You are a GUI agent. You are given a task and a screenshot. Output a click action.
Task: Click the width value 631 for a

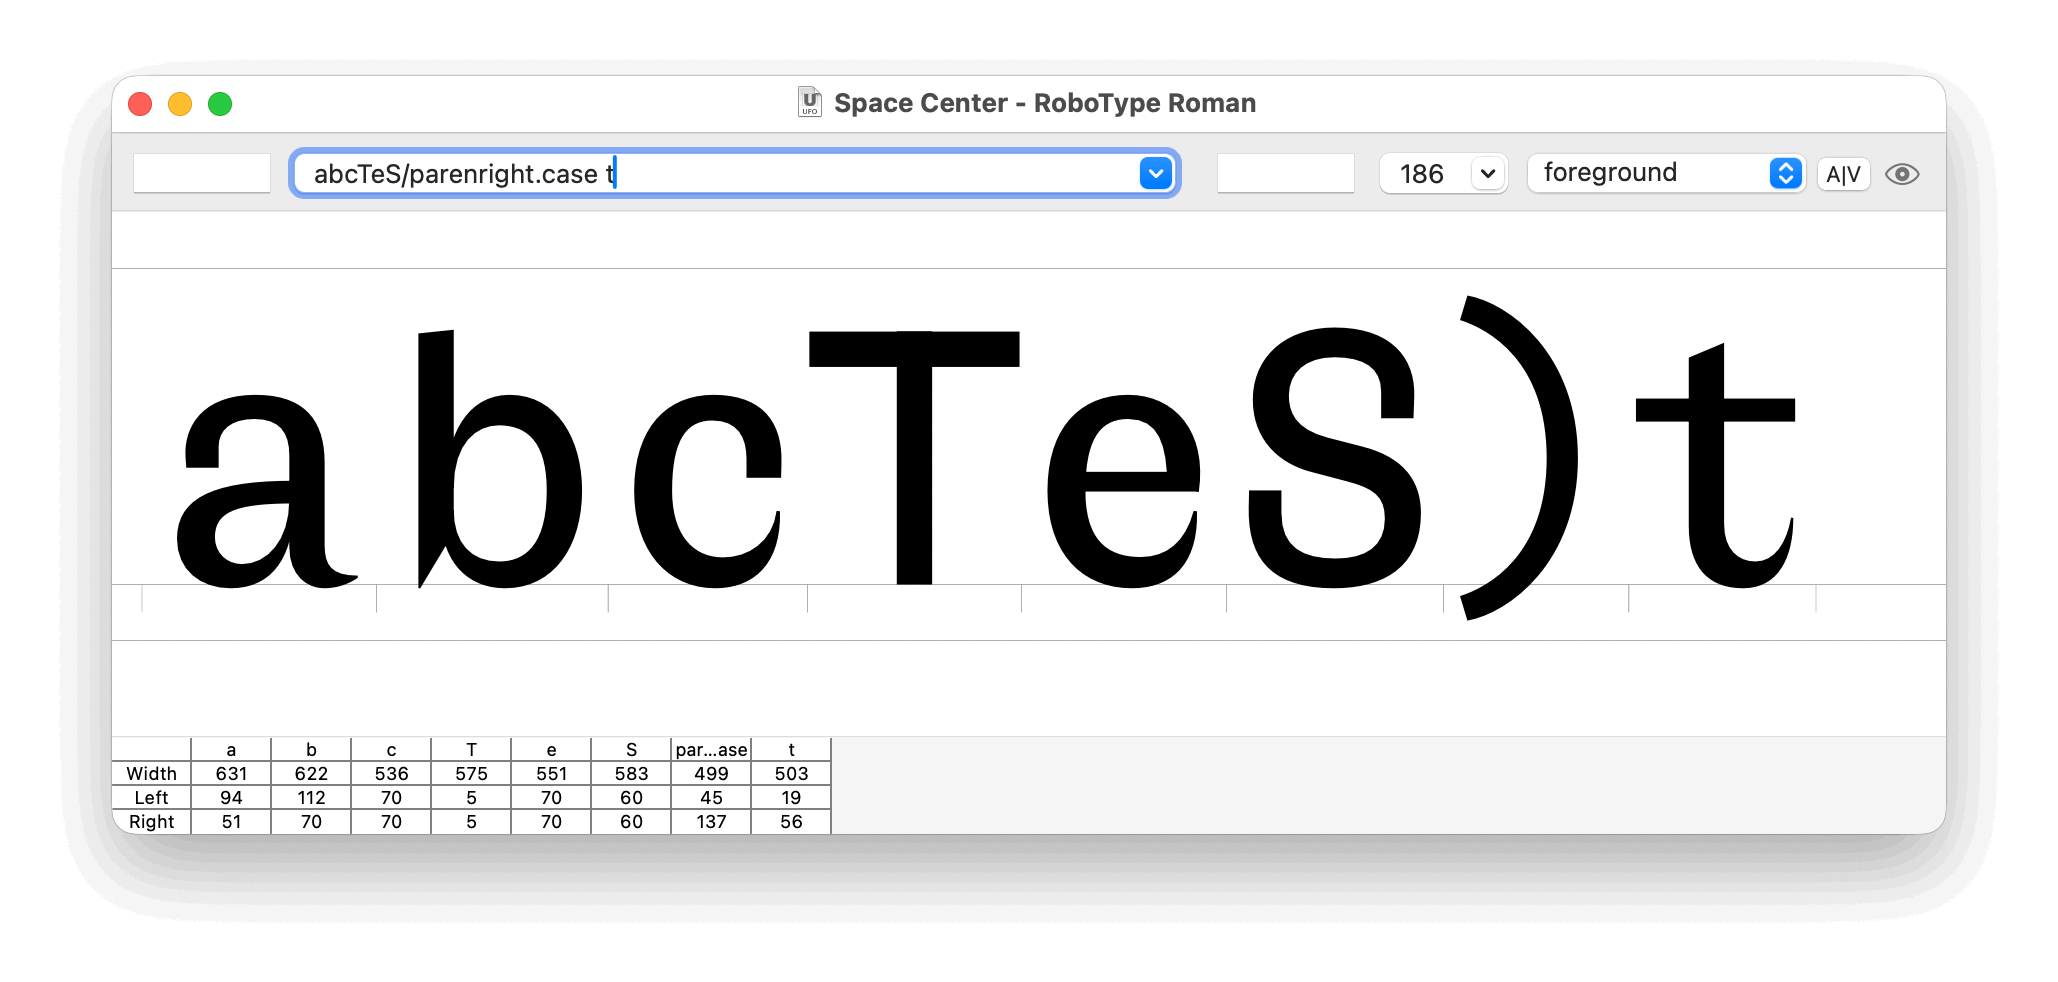(x=231, y=774)
